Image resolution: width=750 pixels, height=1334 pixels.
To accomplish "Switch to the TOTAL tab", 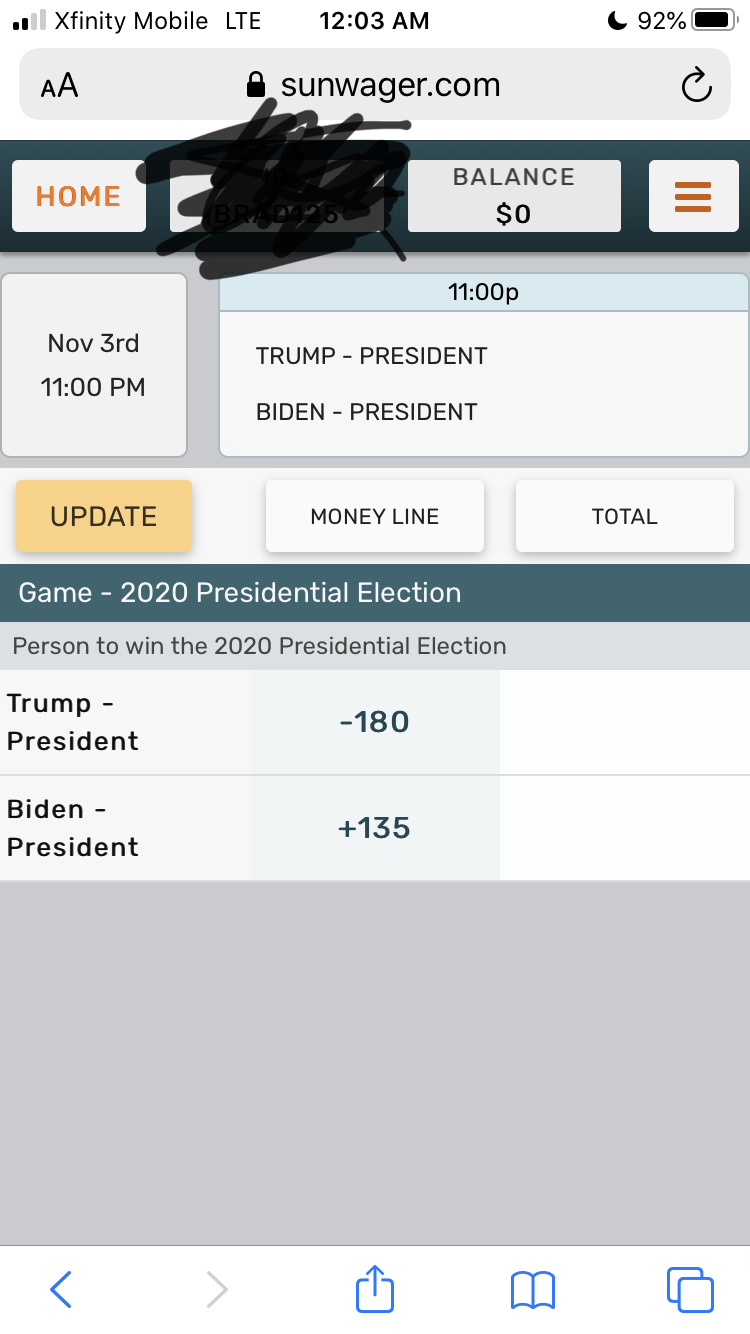I will [624, 516].
